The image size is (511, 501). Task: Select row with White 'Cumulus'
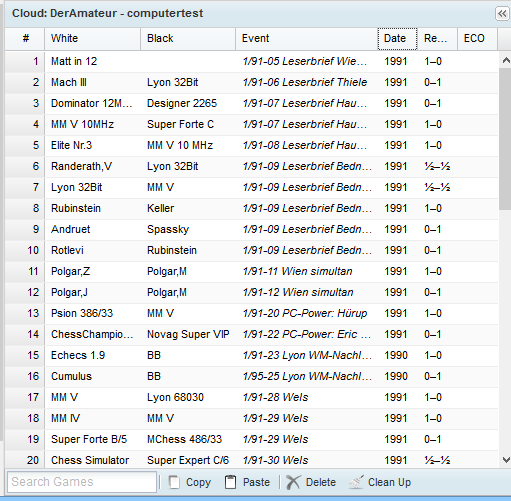[251, 376]
